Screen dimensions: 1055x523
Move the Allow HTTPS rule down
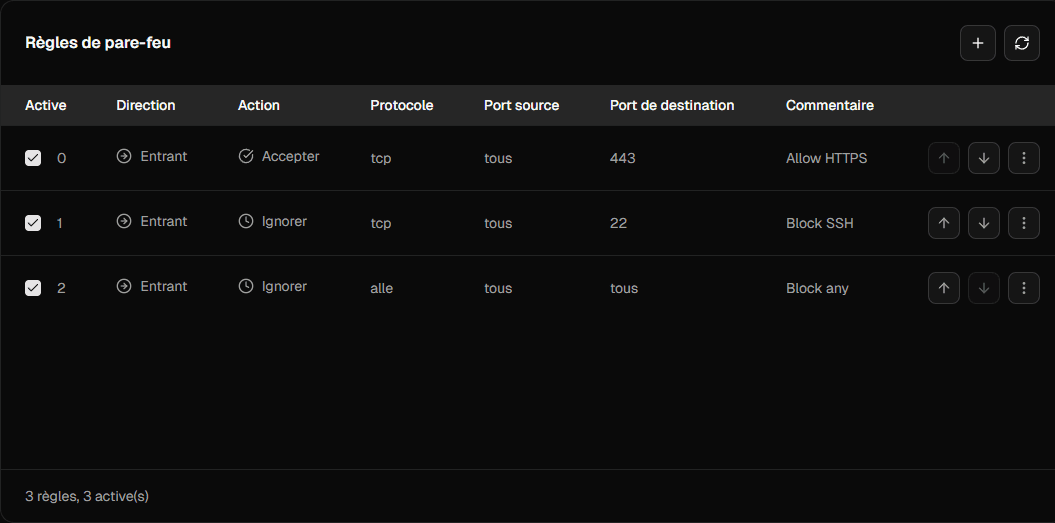point(983,158)
